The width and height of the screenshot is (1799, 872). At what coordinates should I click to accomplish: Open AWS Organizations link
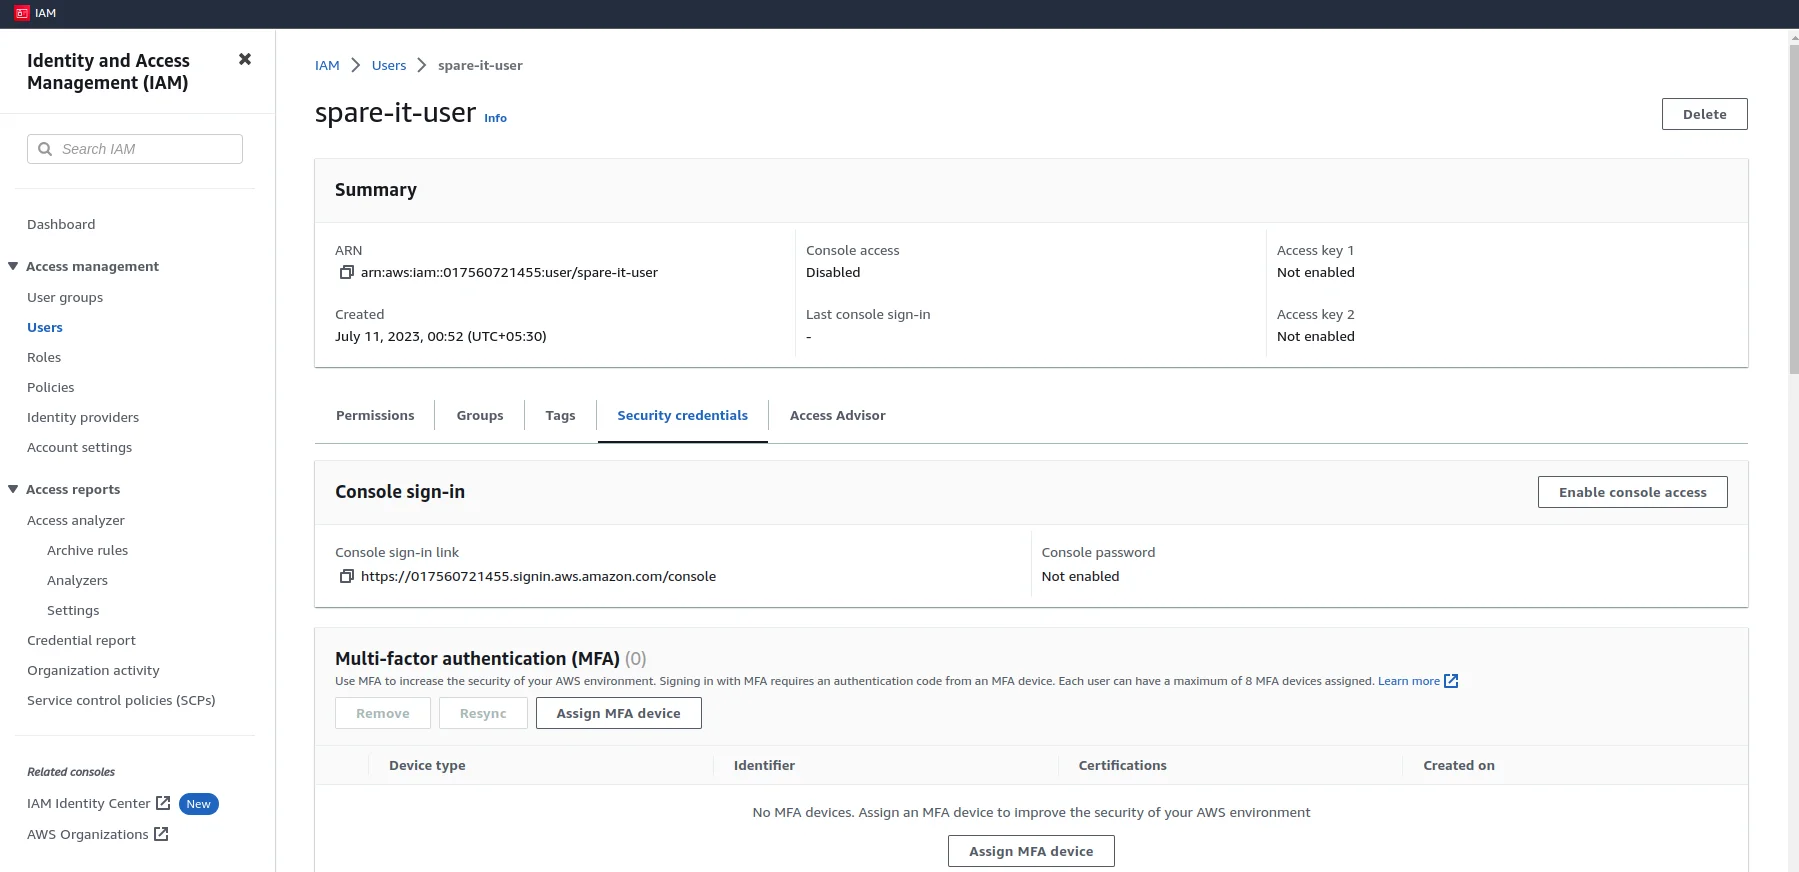[x=88, y=834]
